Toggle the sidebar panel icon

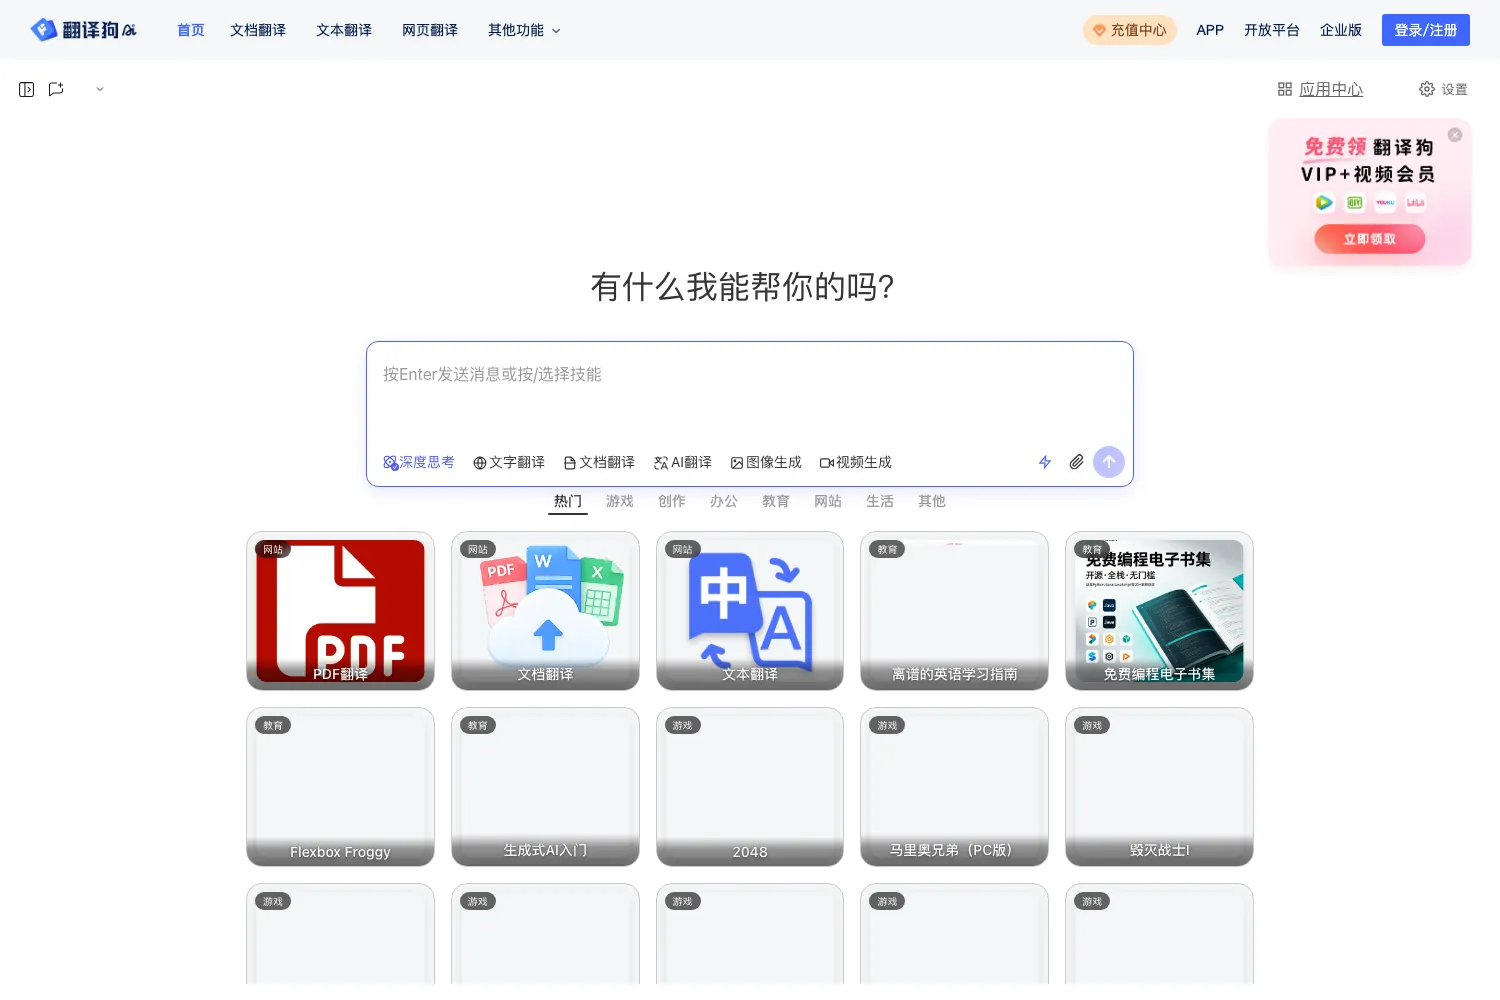pos(27,89)
